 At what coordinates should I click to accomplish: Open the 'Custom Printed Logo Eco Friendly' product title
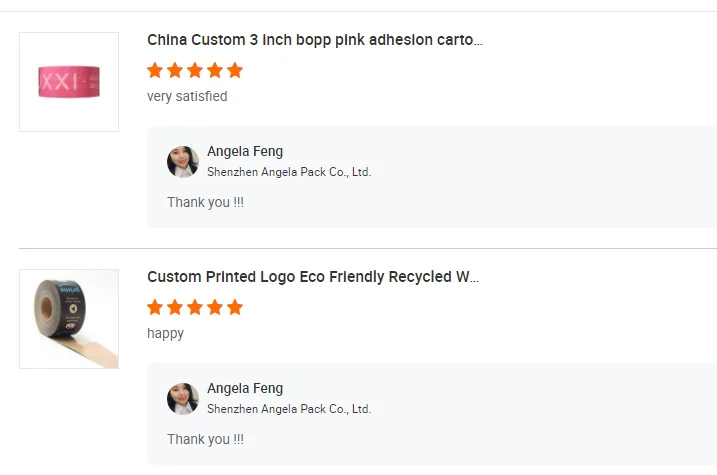click(x=313, y=277)
